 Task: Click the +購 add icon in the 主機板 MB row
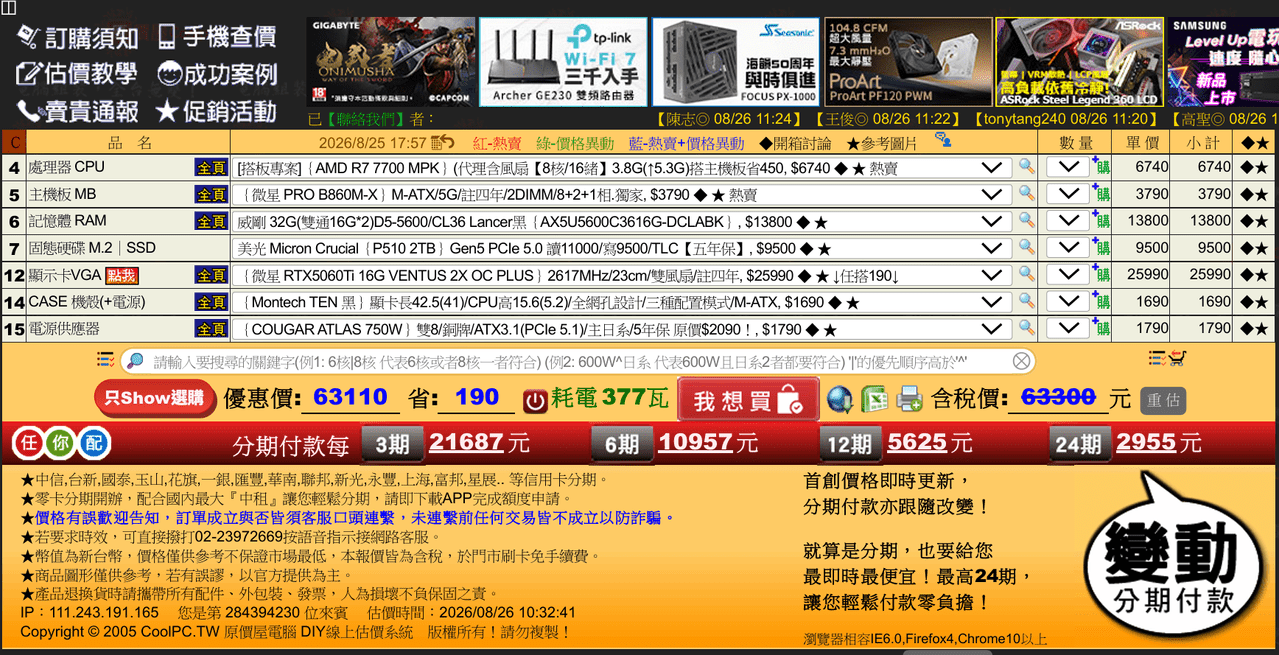click(x=1101, y=193)
